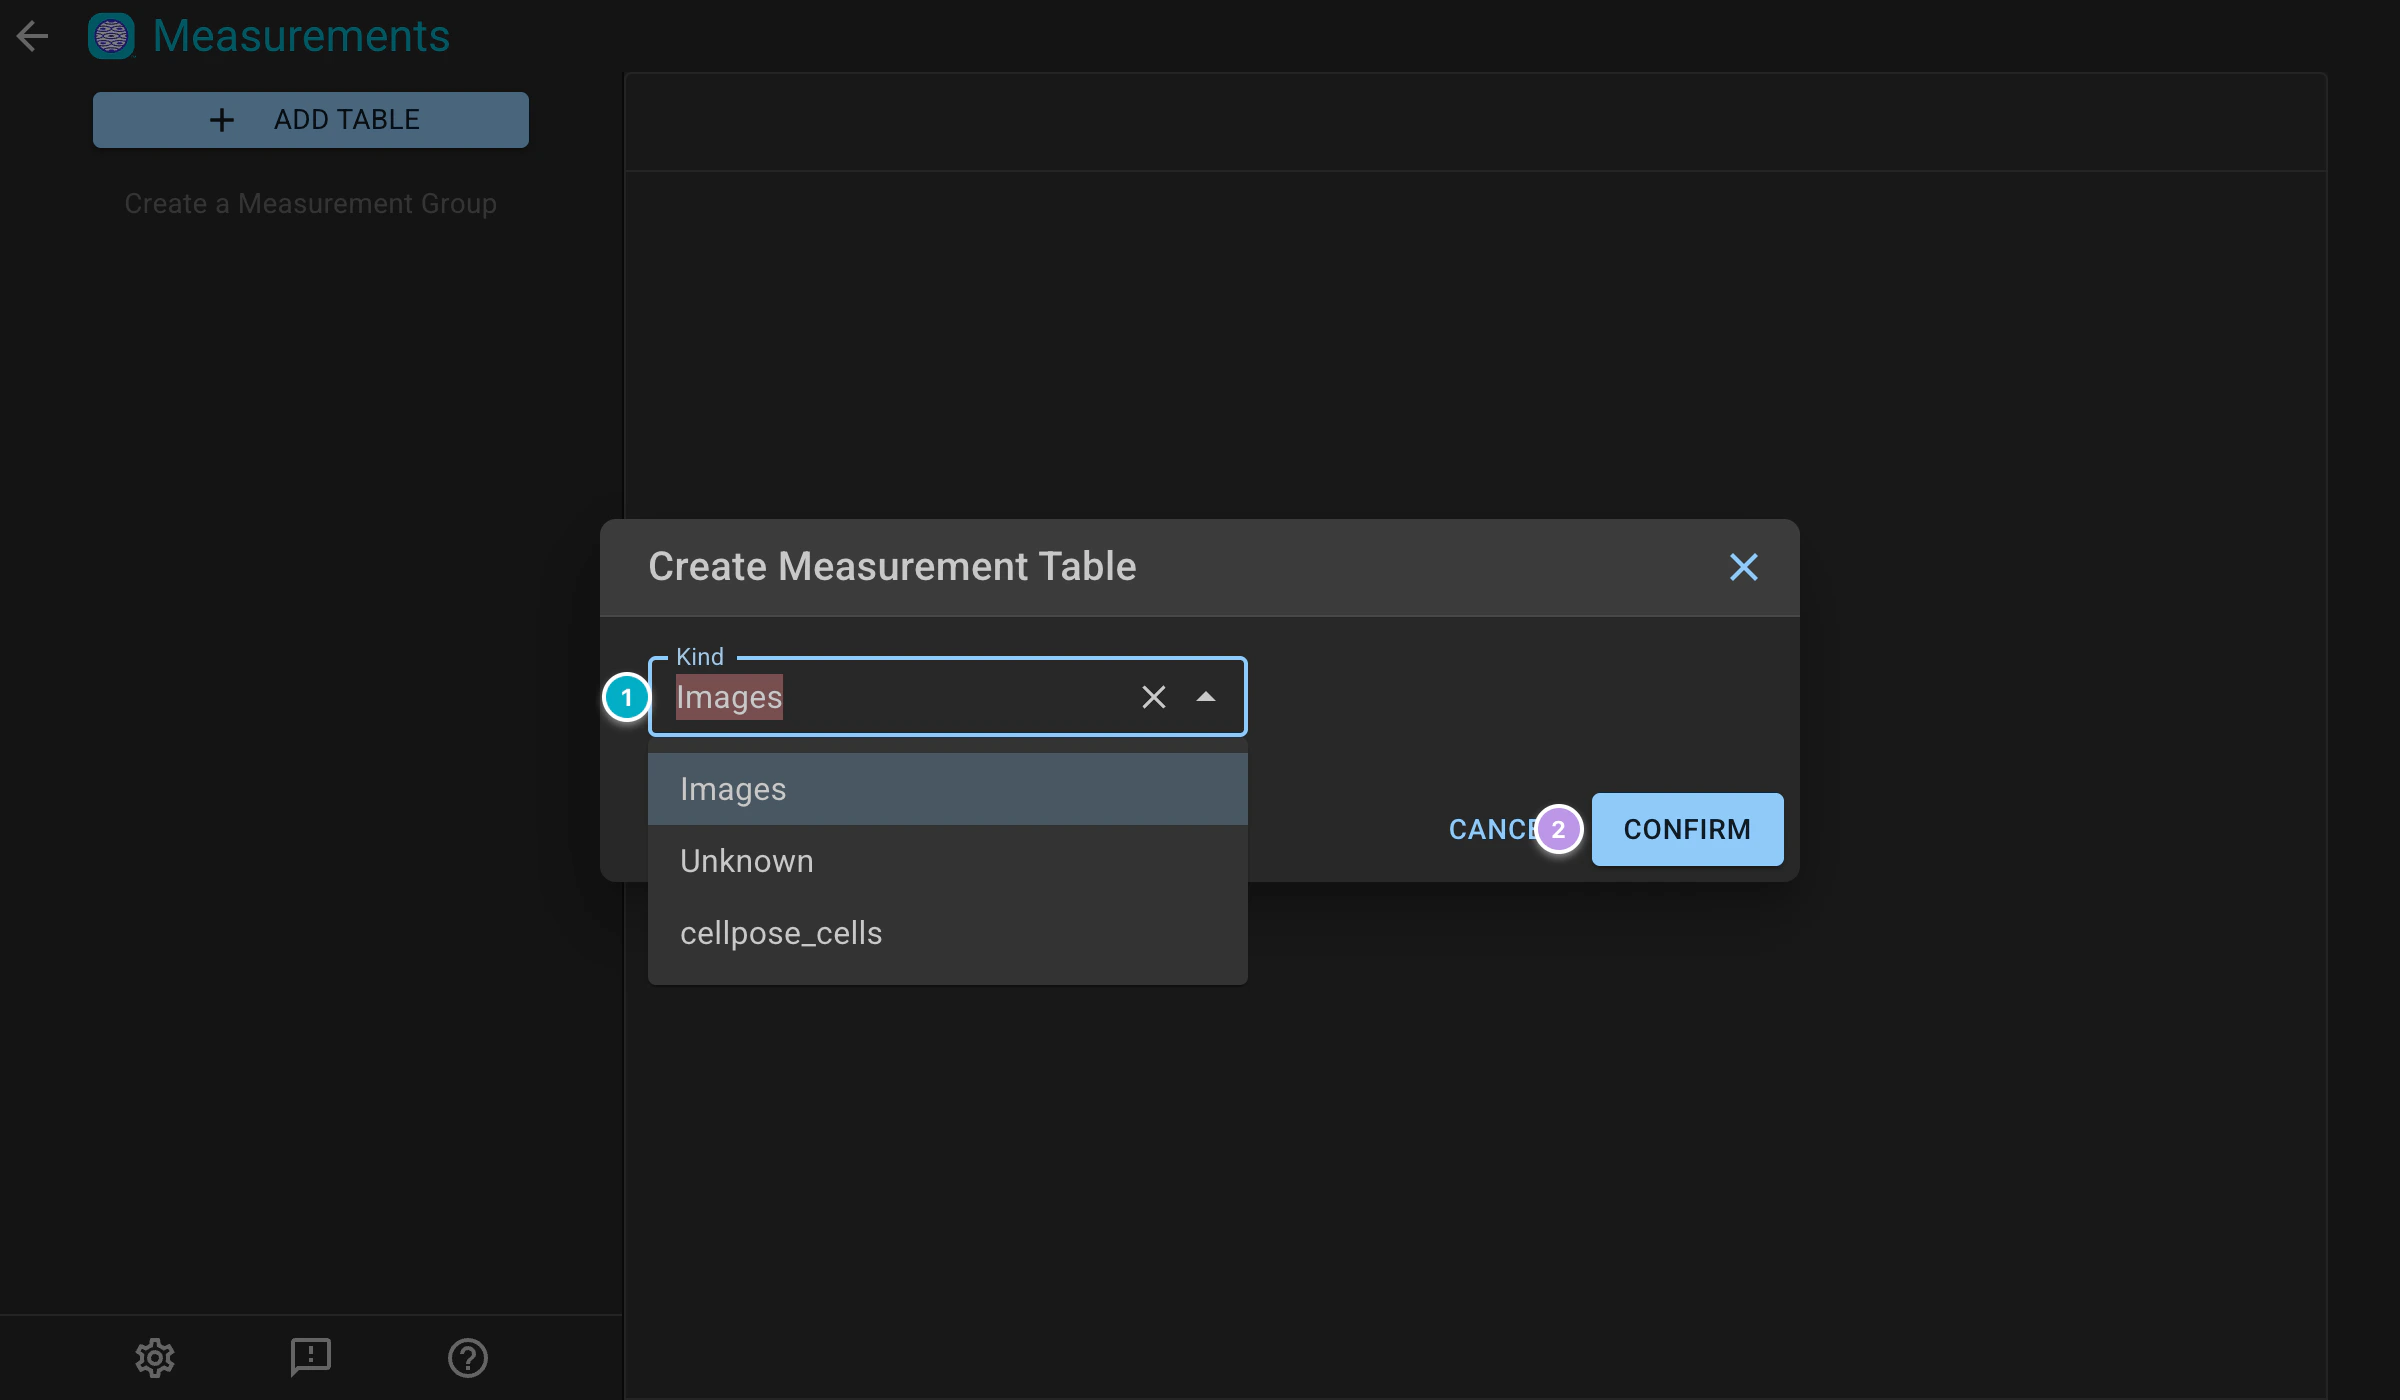Click the Measurements page title

pyautogui.click(x=301, y=36)
